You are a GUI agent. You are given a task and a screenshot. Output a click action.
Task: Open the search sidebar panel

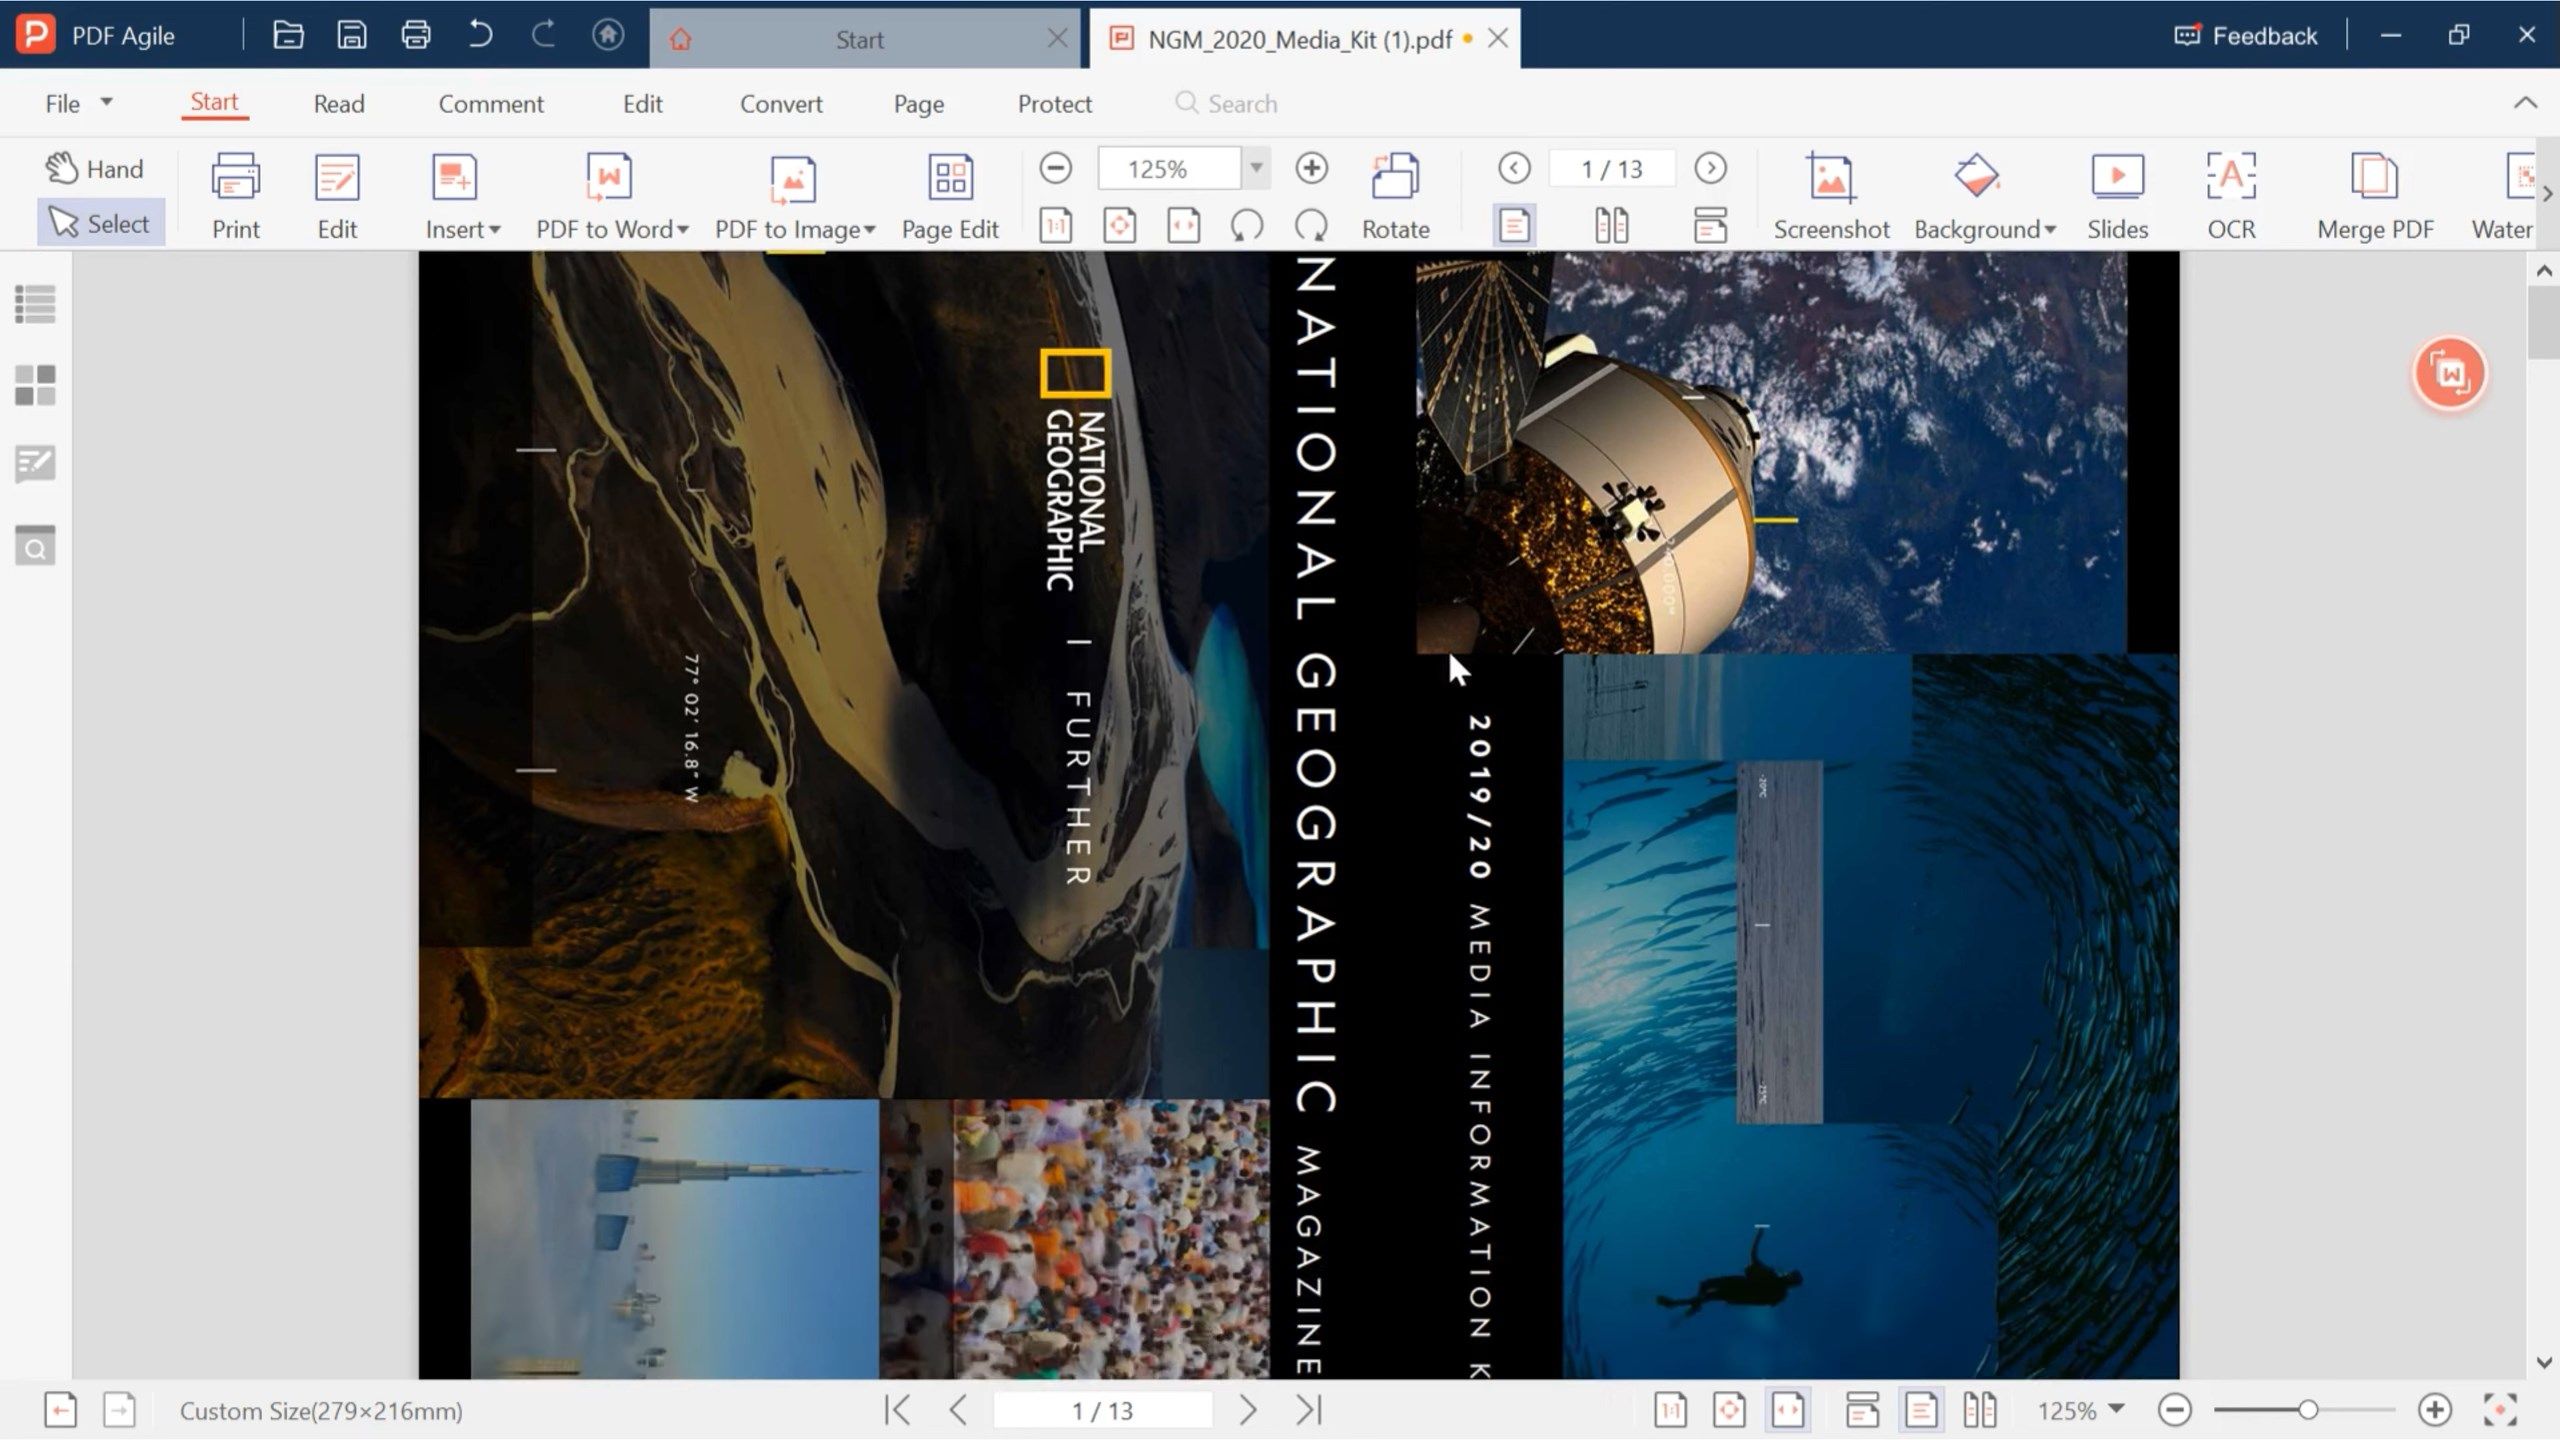[35, 546]
